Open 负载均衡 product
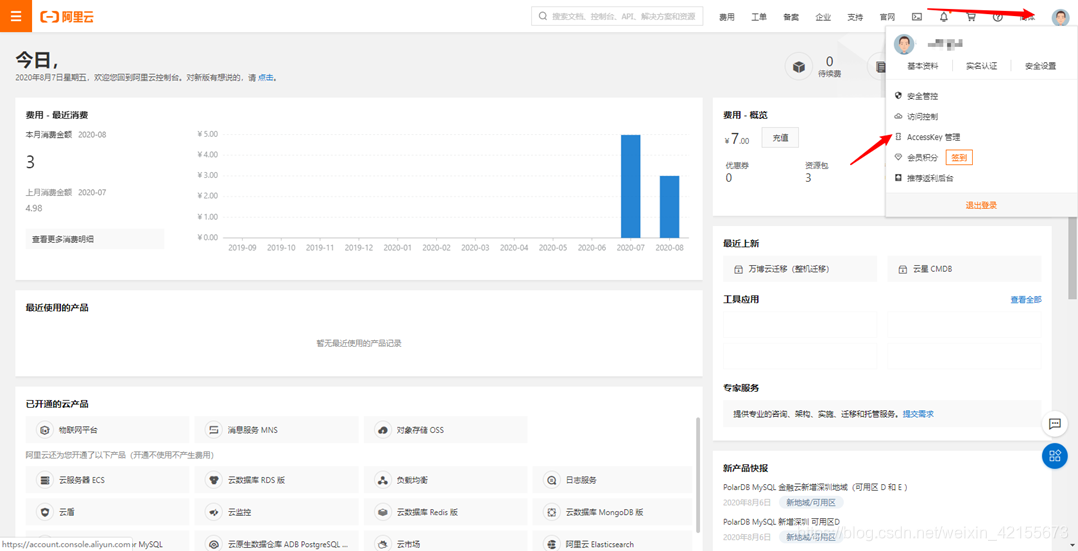This screenshot has width=1078, height=551. 446,479
